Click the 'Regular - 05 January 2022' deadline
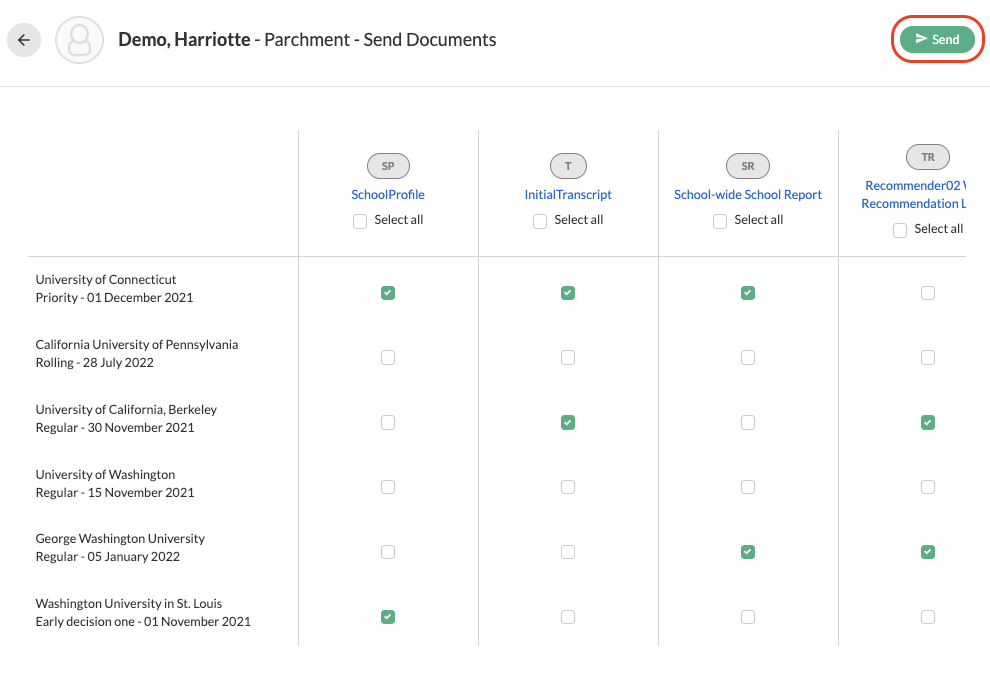This screenshot has width=990, height=689. [107, 557]
